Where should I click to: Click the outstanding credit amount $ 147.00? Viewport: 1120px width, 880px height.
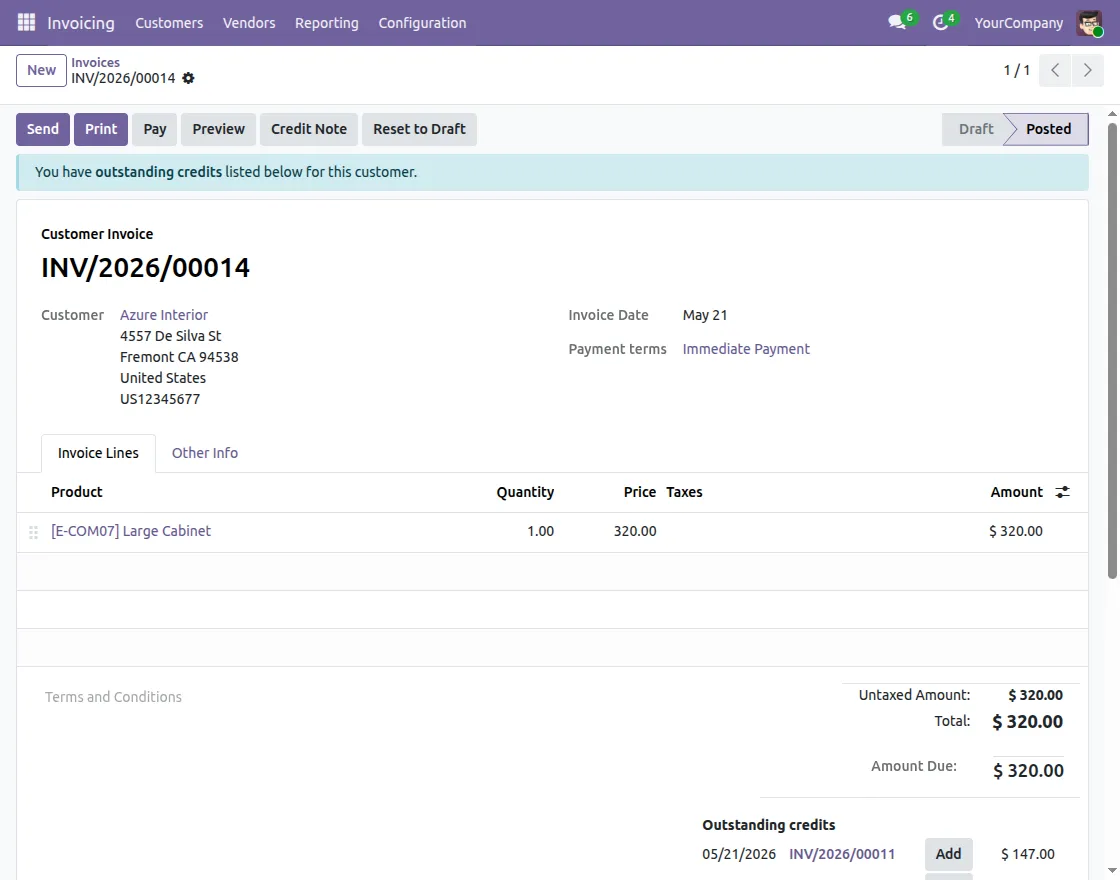1027,854
